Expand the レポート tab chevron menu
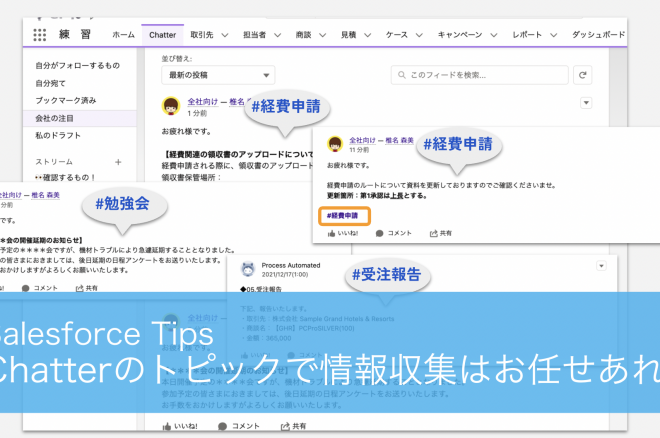Viewport: 660px width, 438px height. 554,35
